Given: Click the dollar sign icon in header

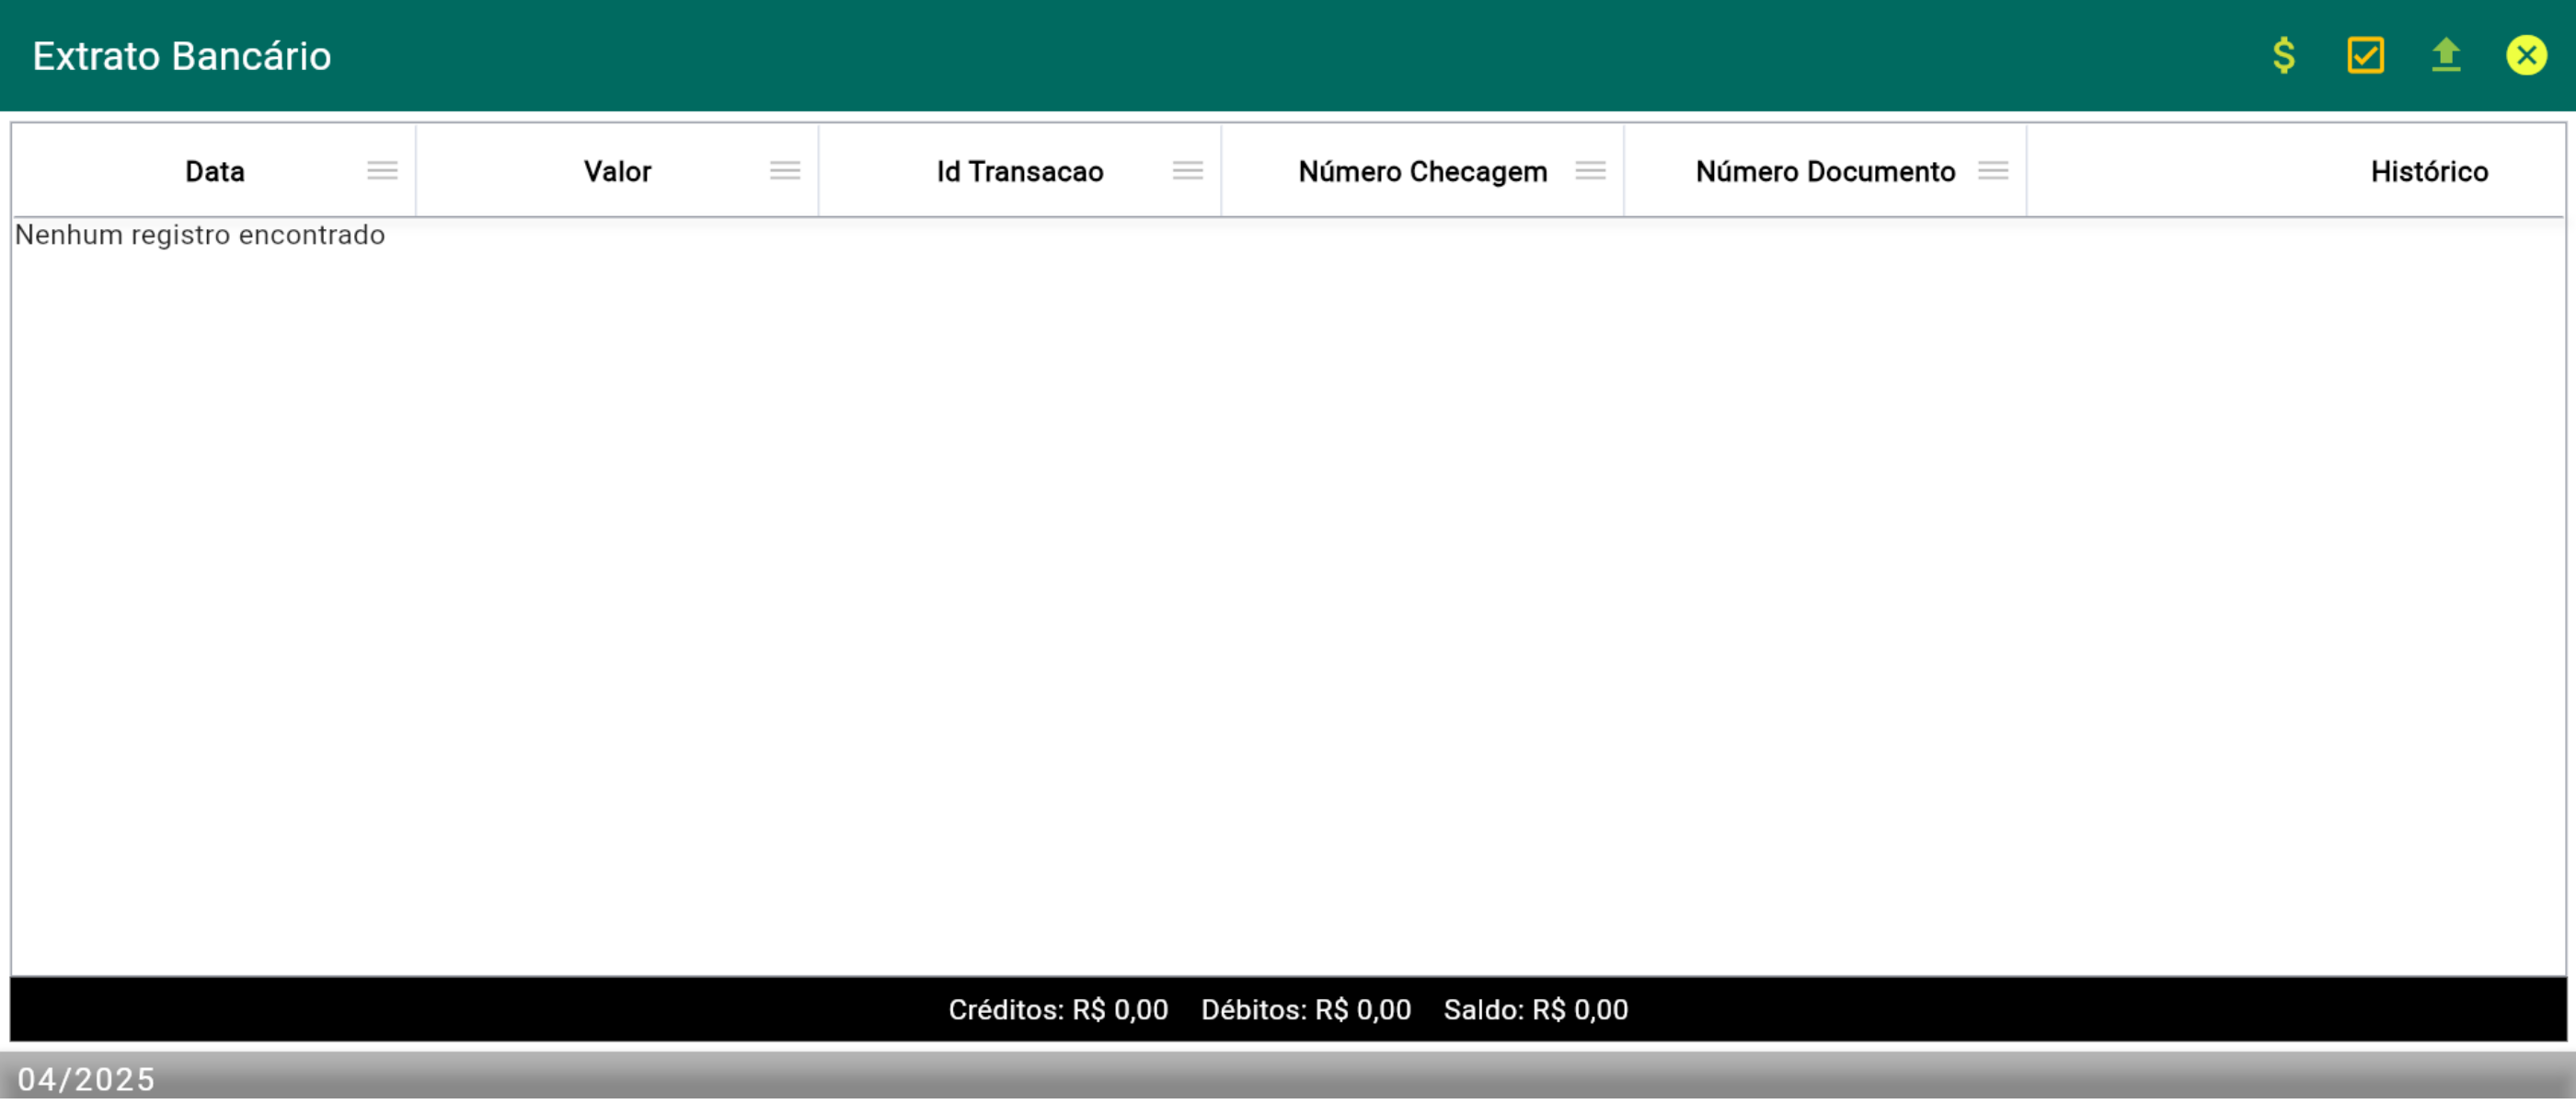Looking at the screenshot, I should pyautogui.click(x=2283, y=55).
